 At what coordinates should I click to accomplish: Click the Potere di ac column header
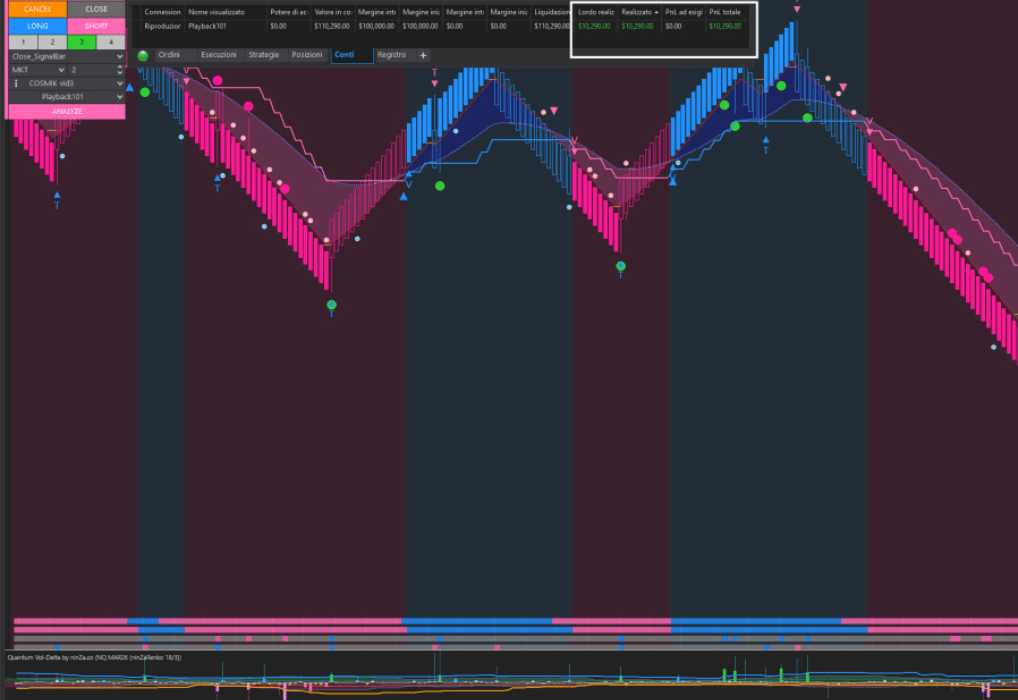pos(289,12)
